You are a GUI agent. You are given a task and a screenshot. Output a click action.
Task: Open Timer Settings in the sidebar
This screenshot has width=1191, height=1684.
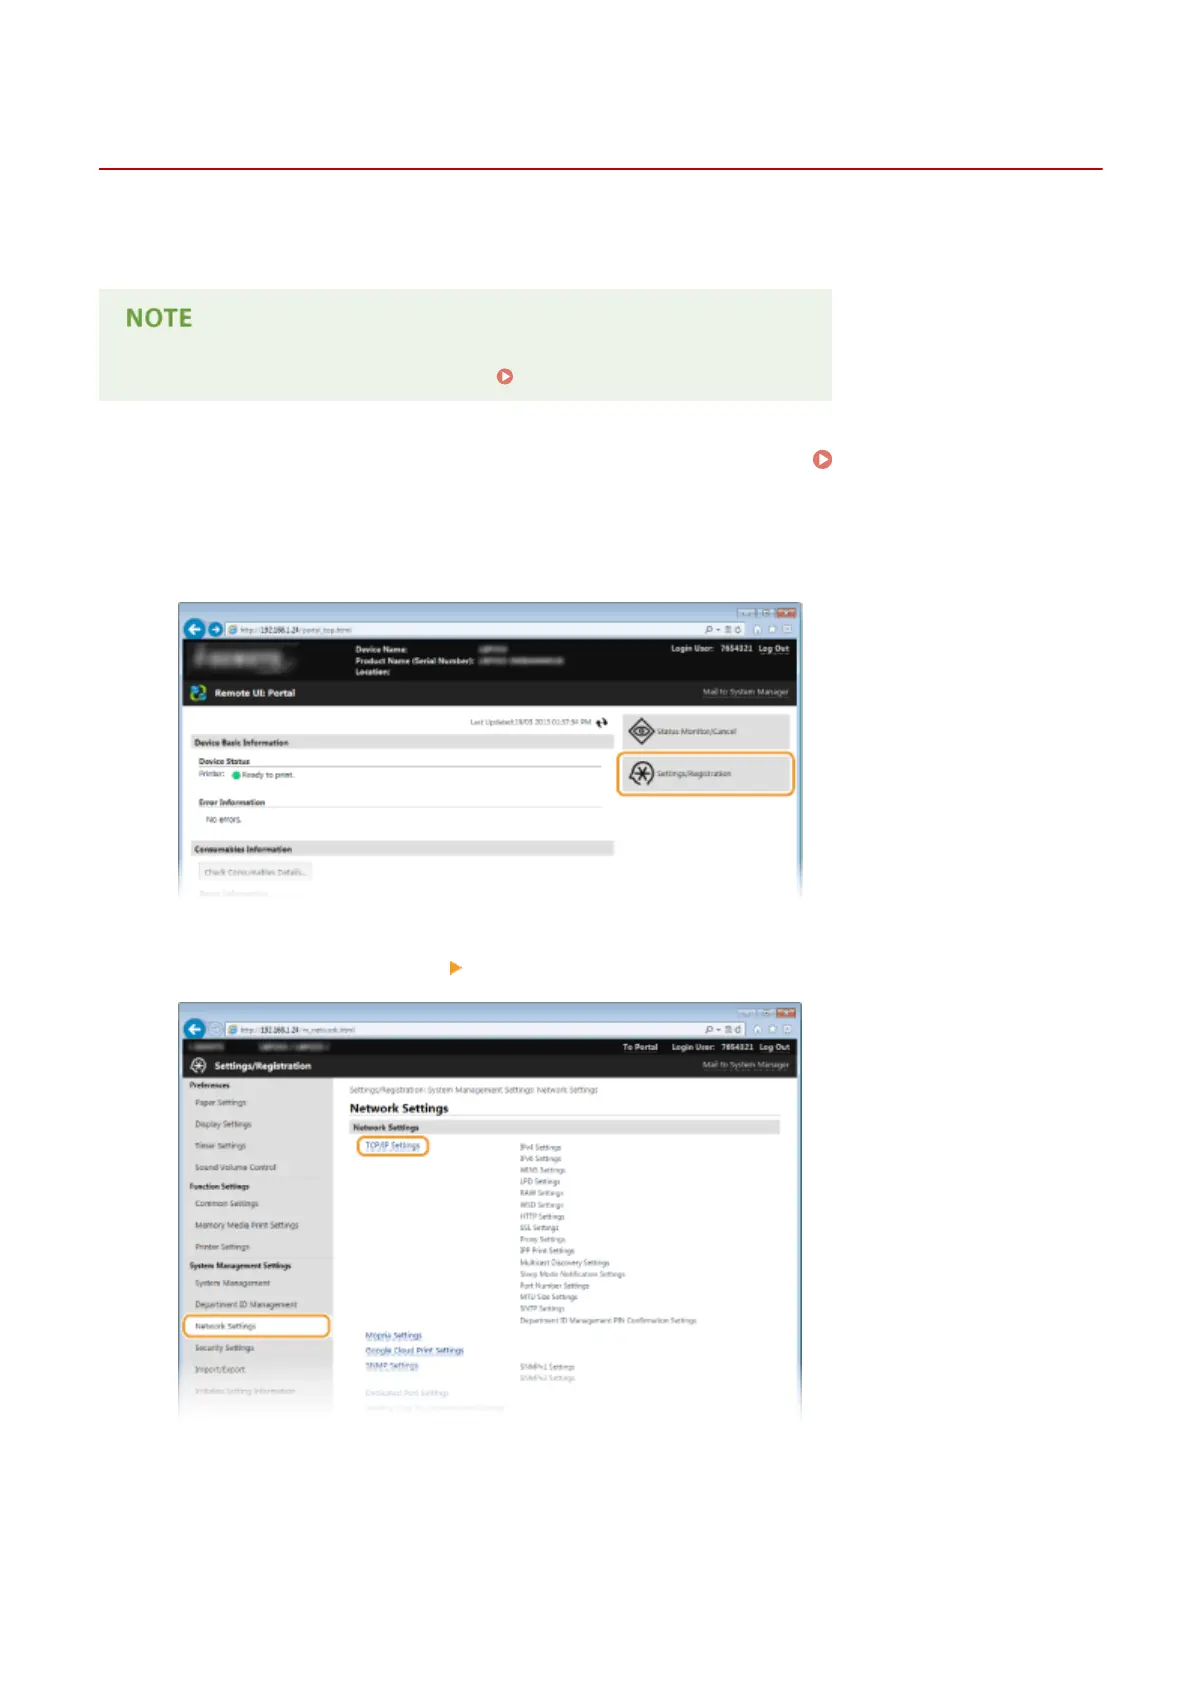(x=220, y=1146)
